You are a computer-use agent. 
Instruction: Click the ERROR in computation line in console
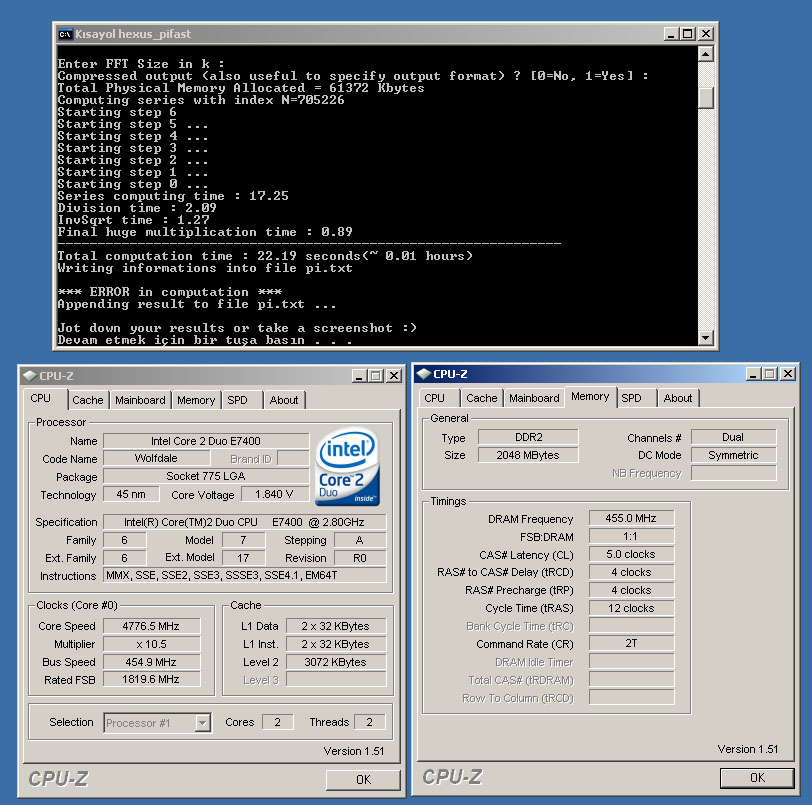tap(170, 292)
